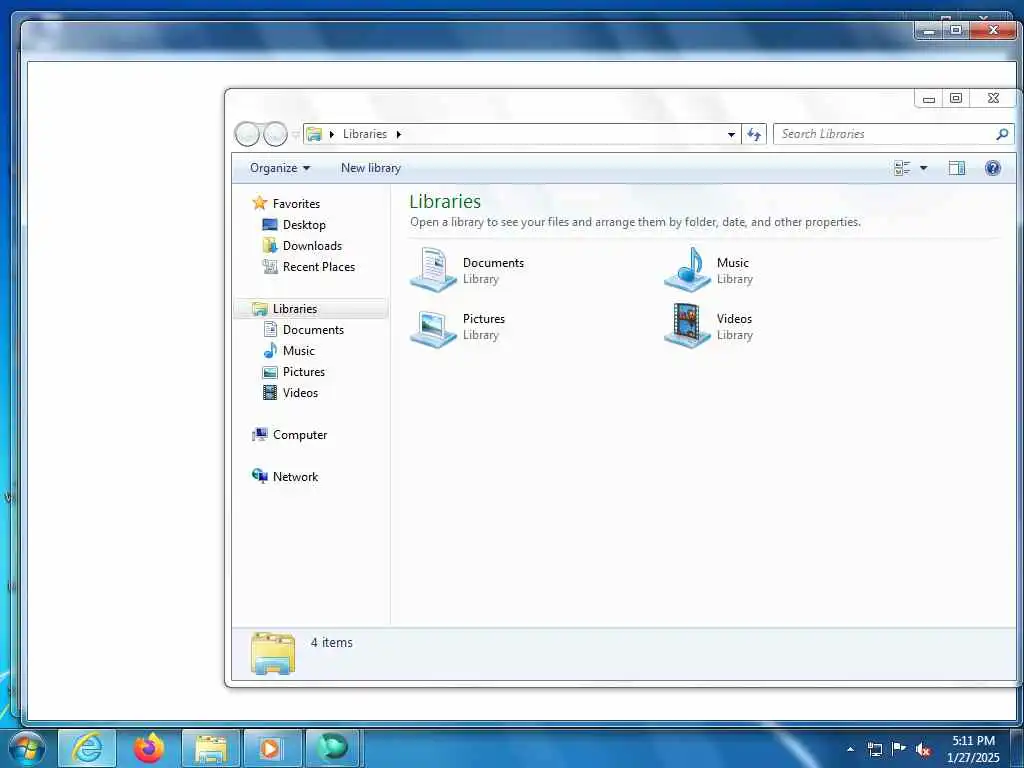Click the Videos library name text
The image size is (1024, 768).
tap(734, 319)
